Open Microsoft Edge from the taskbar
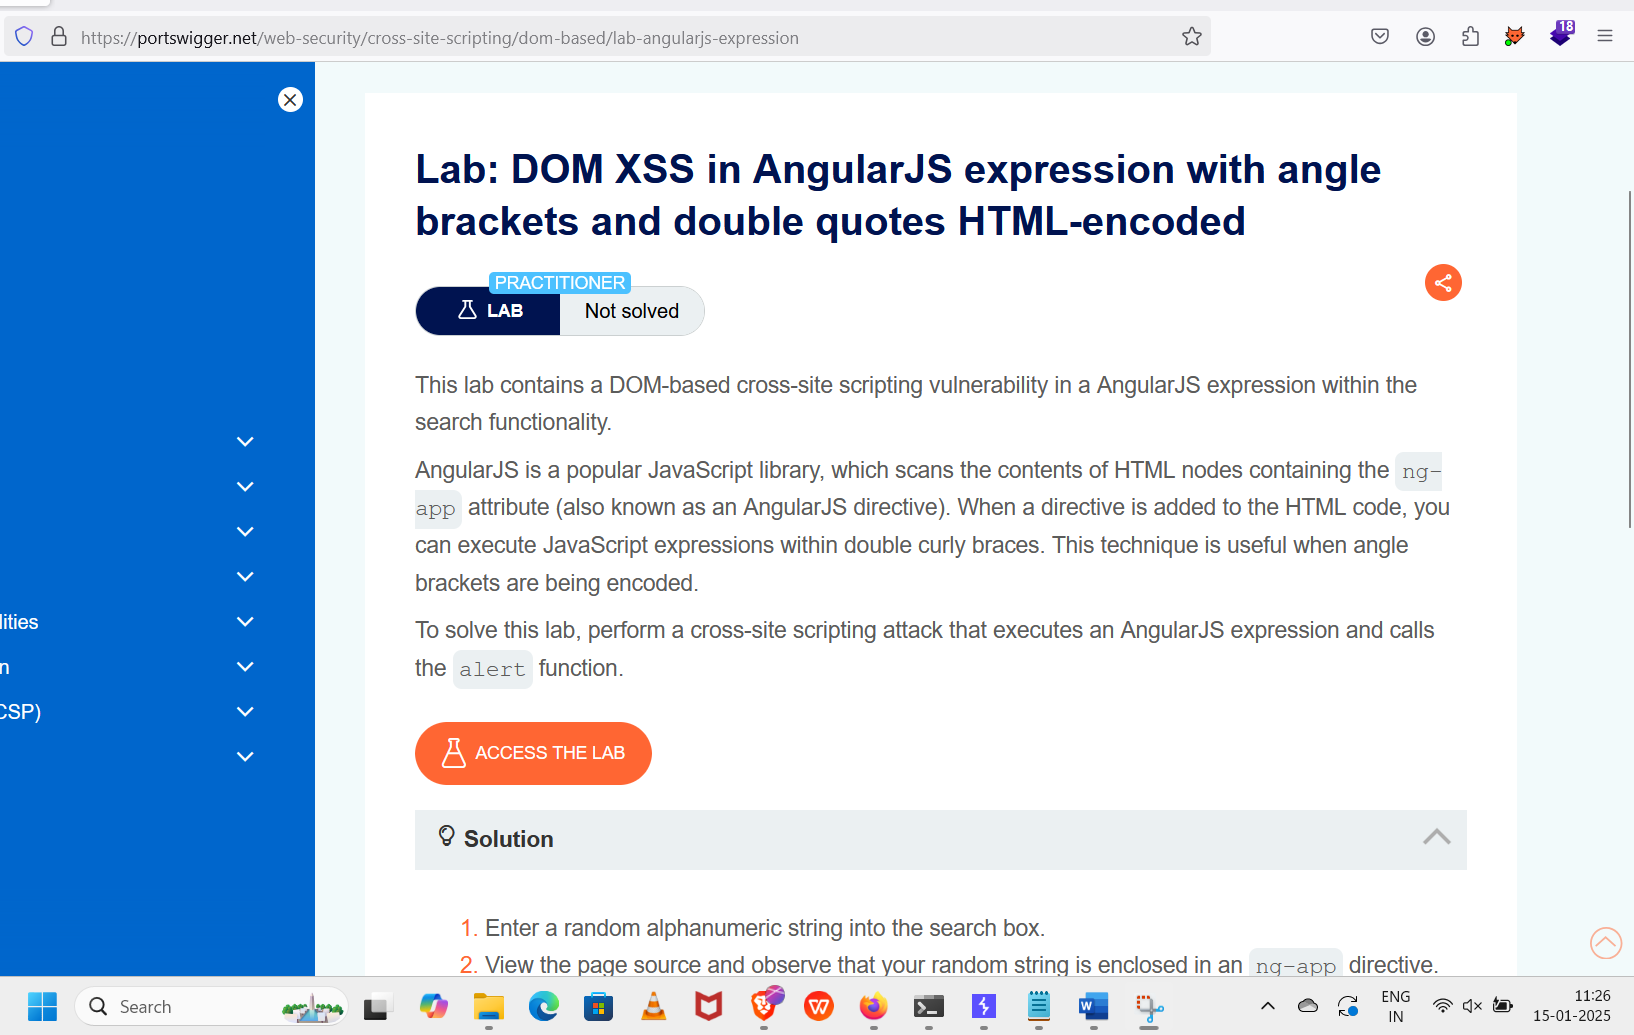This screenshot has height=1035, width=1634. click(x=543, y=1006)
